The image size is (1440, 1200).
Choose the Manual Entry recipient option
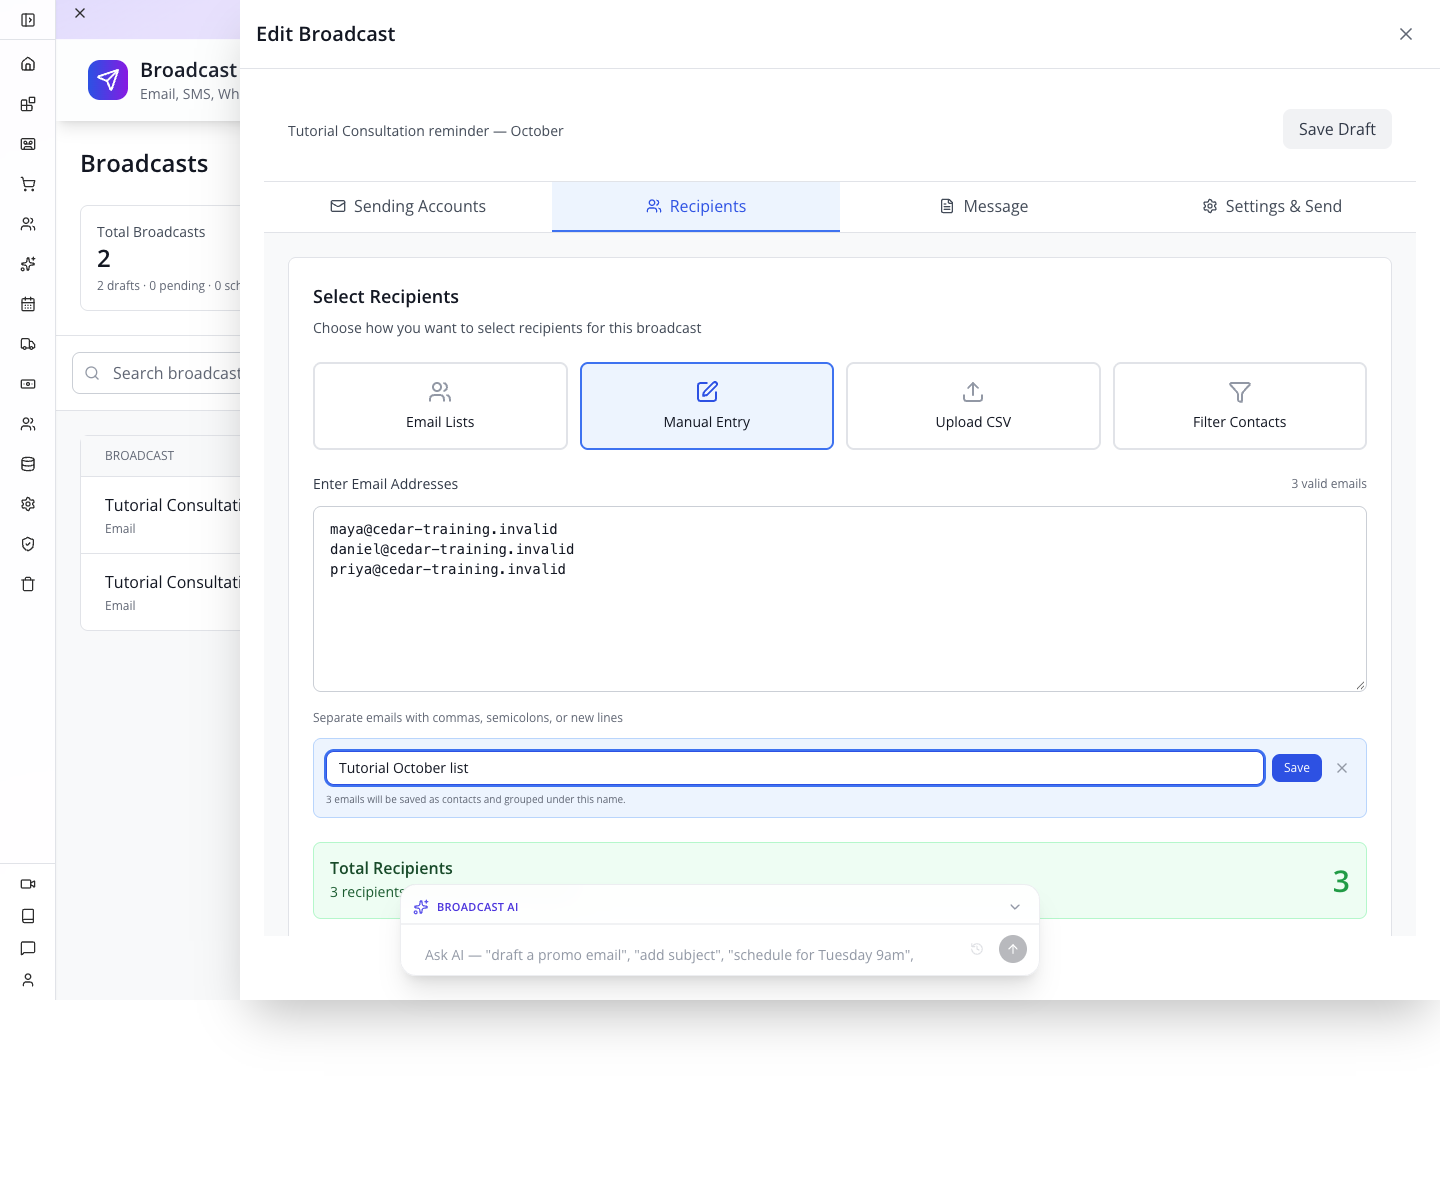[x=707, y=406]
